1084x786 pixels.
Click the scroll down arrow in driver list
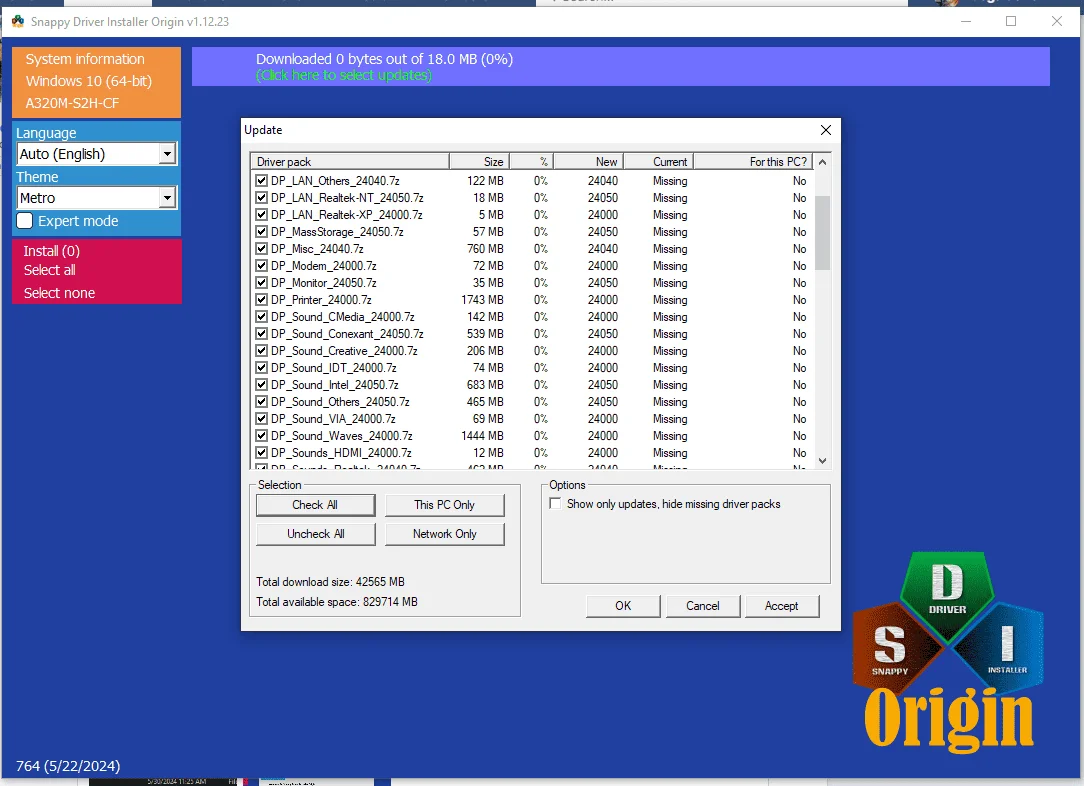(x=822, y=460)
